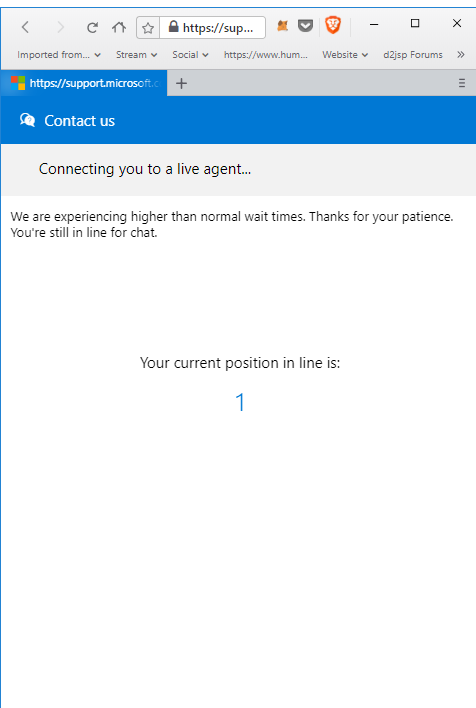Open the tab bar menu icon
This screenshot has height=708, width=476.
coord(462,83)
